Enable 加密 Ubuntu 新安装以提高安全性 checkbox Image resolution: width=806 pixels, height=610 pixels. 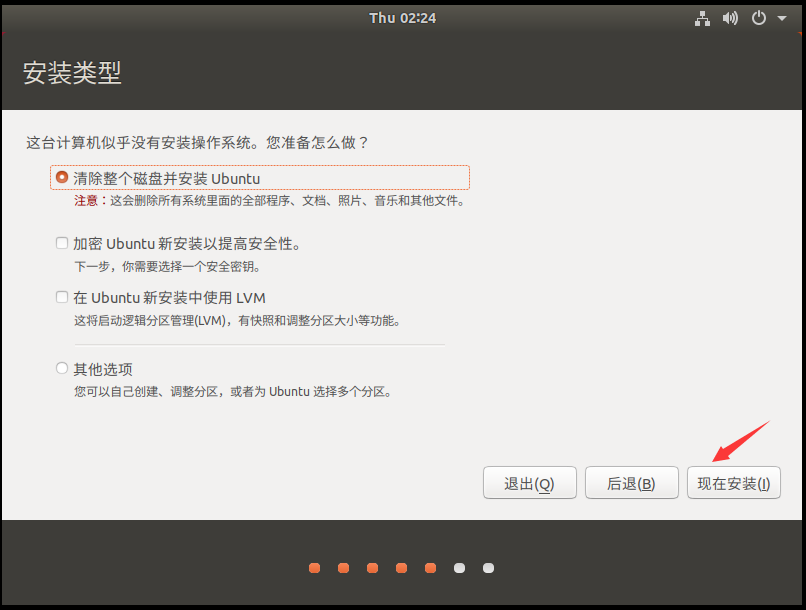click(62, 243)
